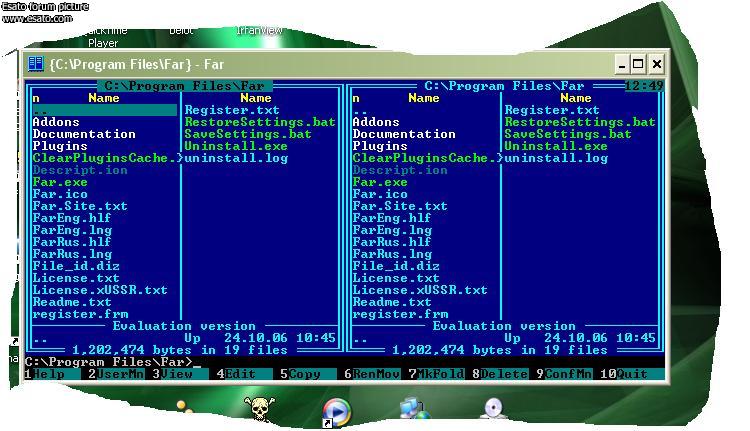Select register.frm in right panel
The image size is (750, 431).
click(x=400, y=314)
